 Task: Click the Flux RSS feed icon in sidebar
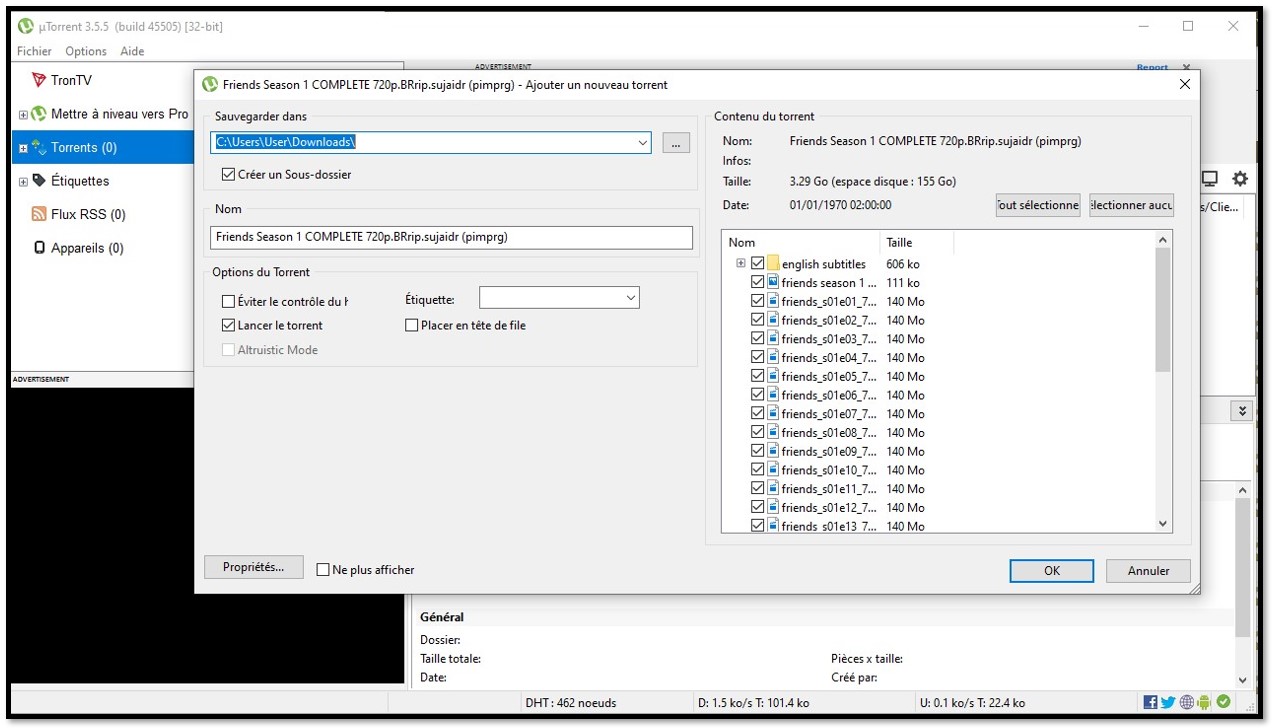point(39,214)
